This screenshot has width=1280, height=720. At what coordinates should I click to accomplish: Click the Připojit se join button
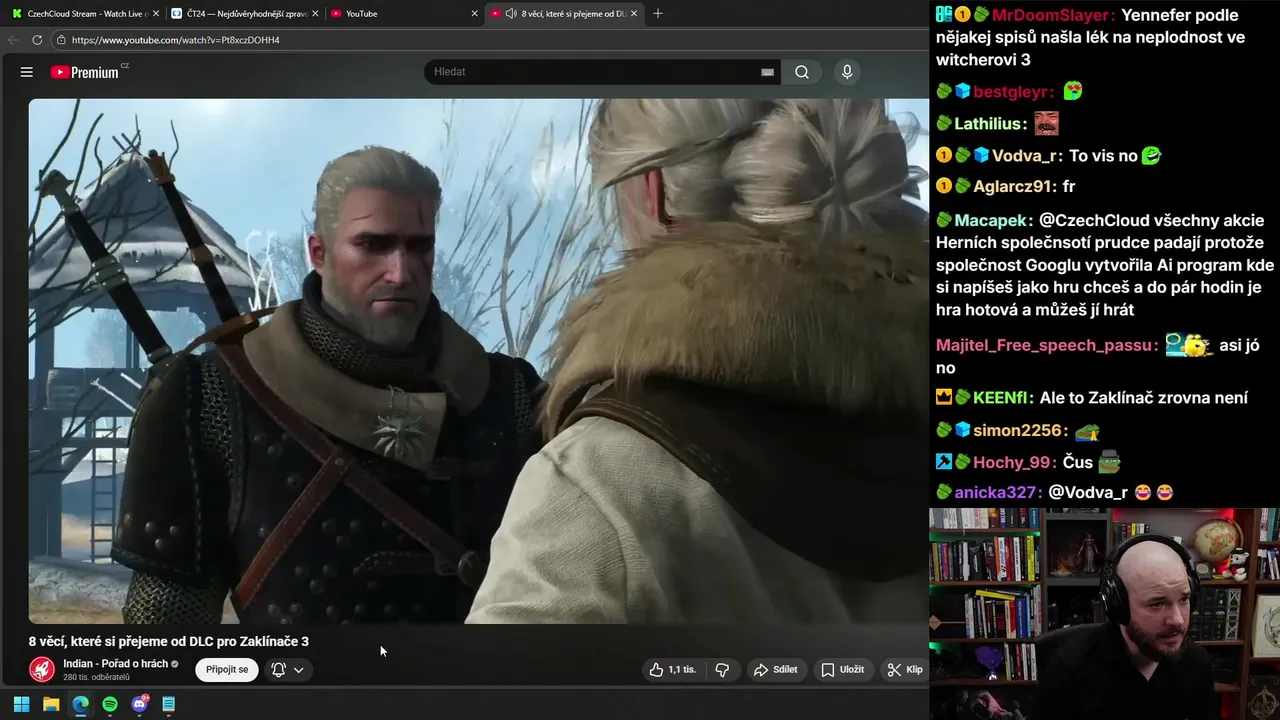pyautogui.click(x=227, y=669)
